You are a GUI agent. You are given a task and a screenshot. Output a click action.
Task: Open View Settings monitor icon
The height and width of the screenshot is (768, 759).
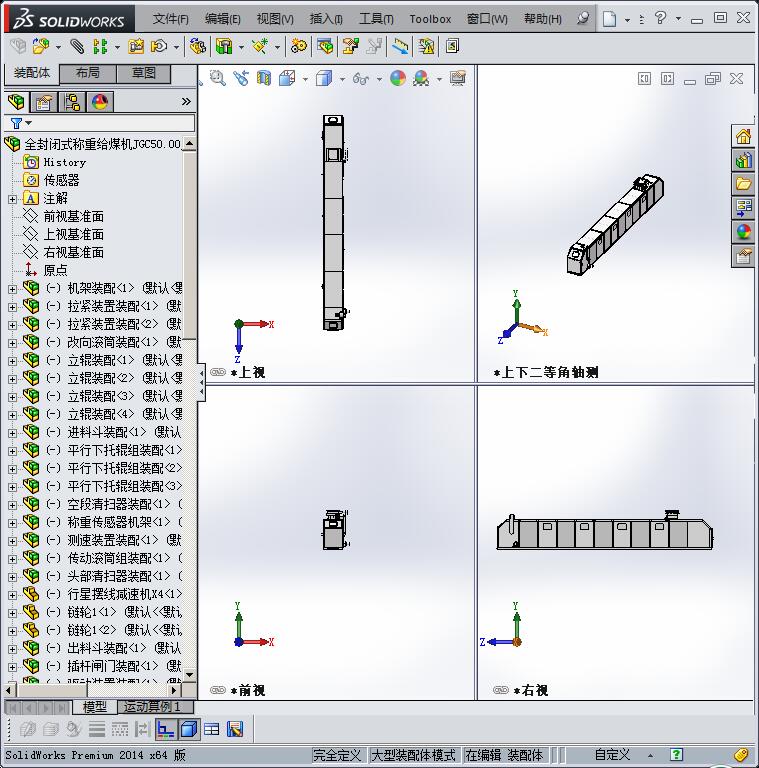(x=458, y=78)
